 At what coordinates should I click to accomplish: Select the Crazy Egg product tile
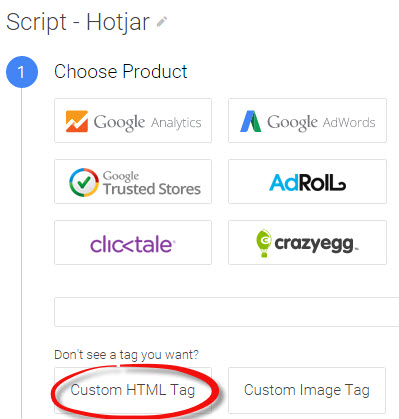tap(307, 243)
